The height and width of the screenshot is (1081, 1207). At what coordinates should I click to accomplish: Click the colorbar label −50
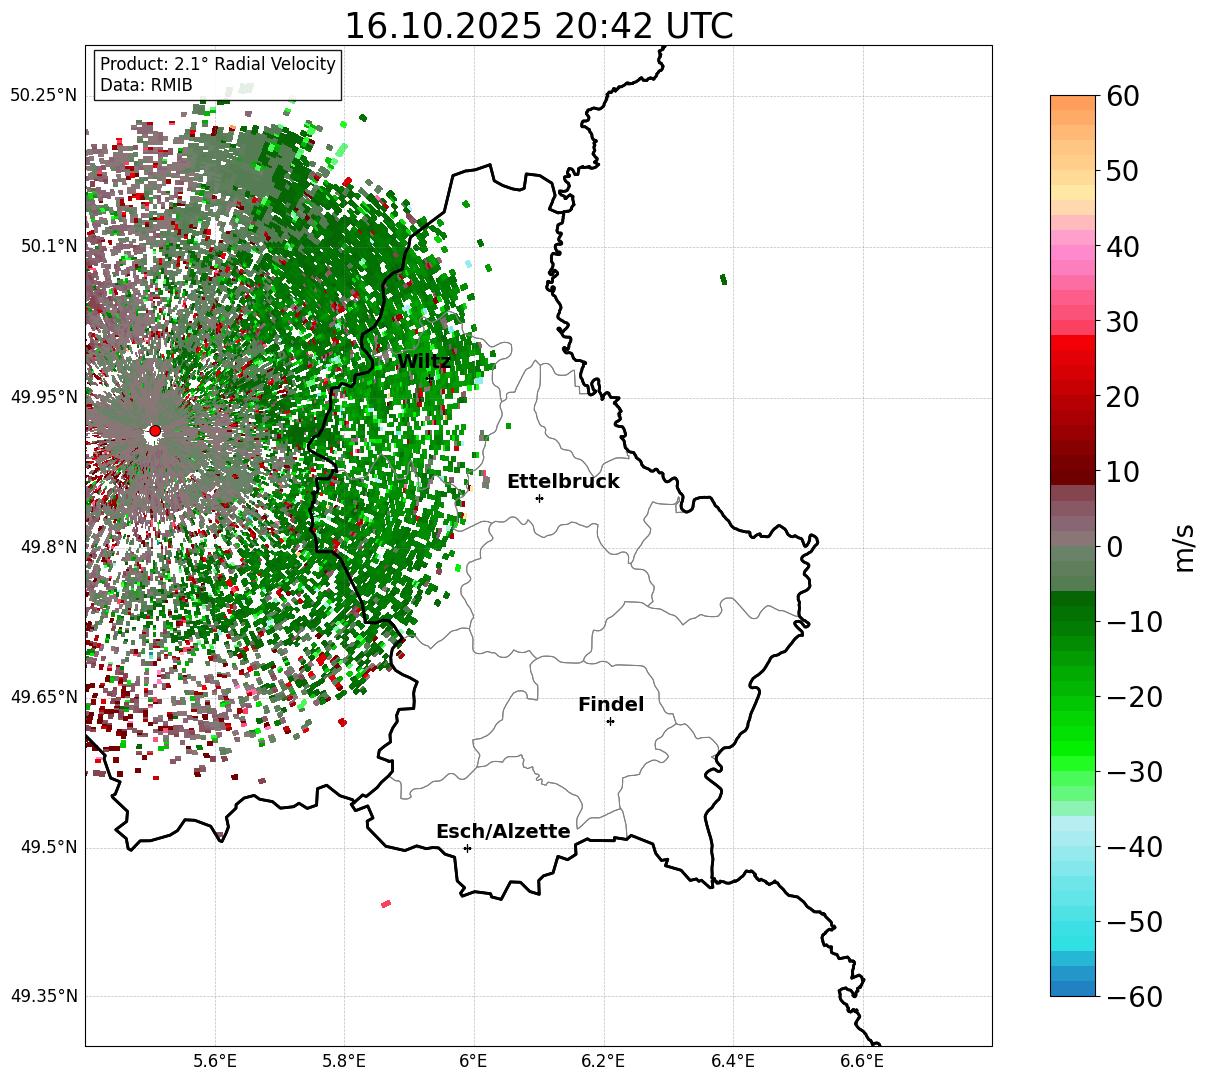click(1134, 922)
